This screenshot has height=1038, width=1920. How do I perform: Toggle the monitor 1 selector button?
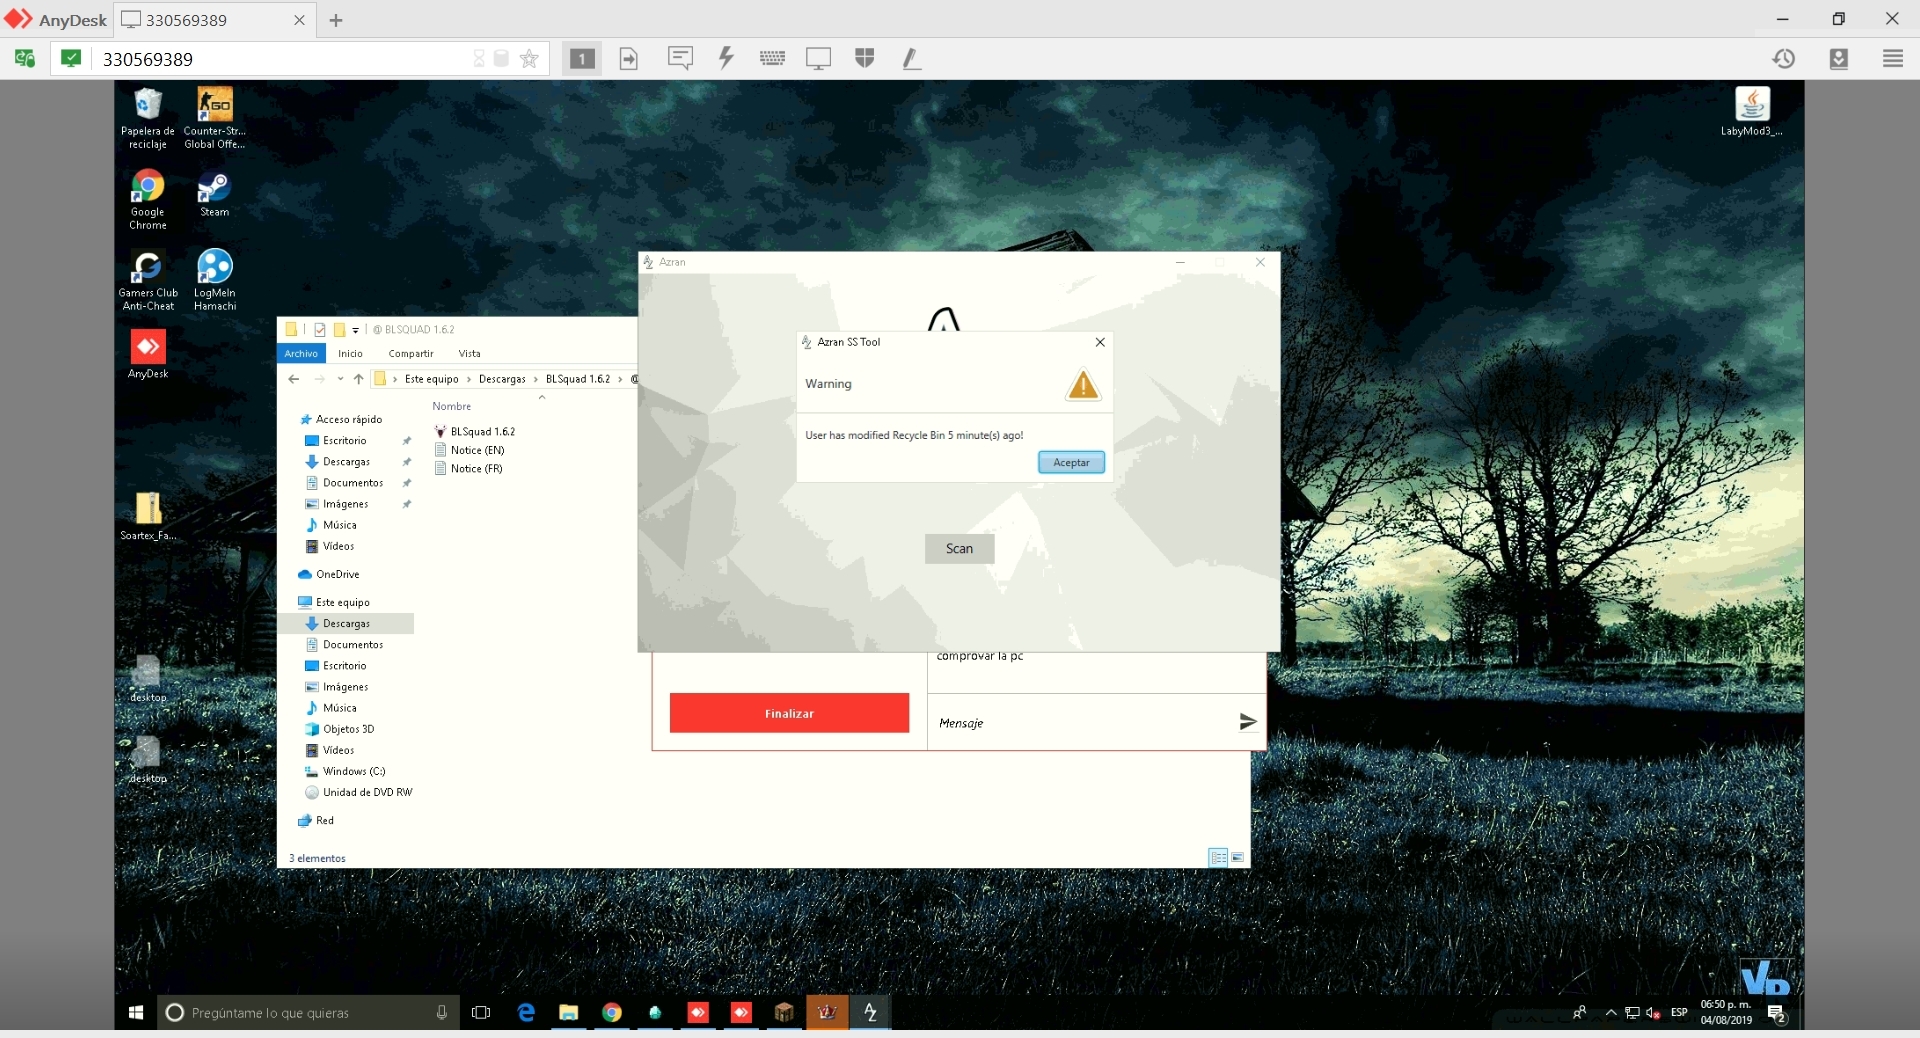click(582, 59)
